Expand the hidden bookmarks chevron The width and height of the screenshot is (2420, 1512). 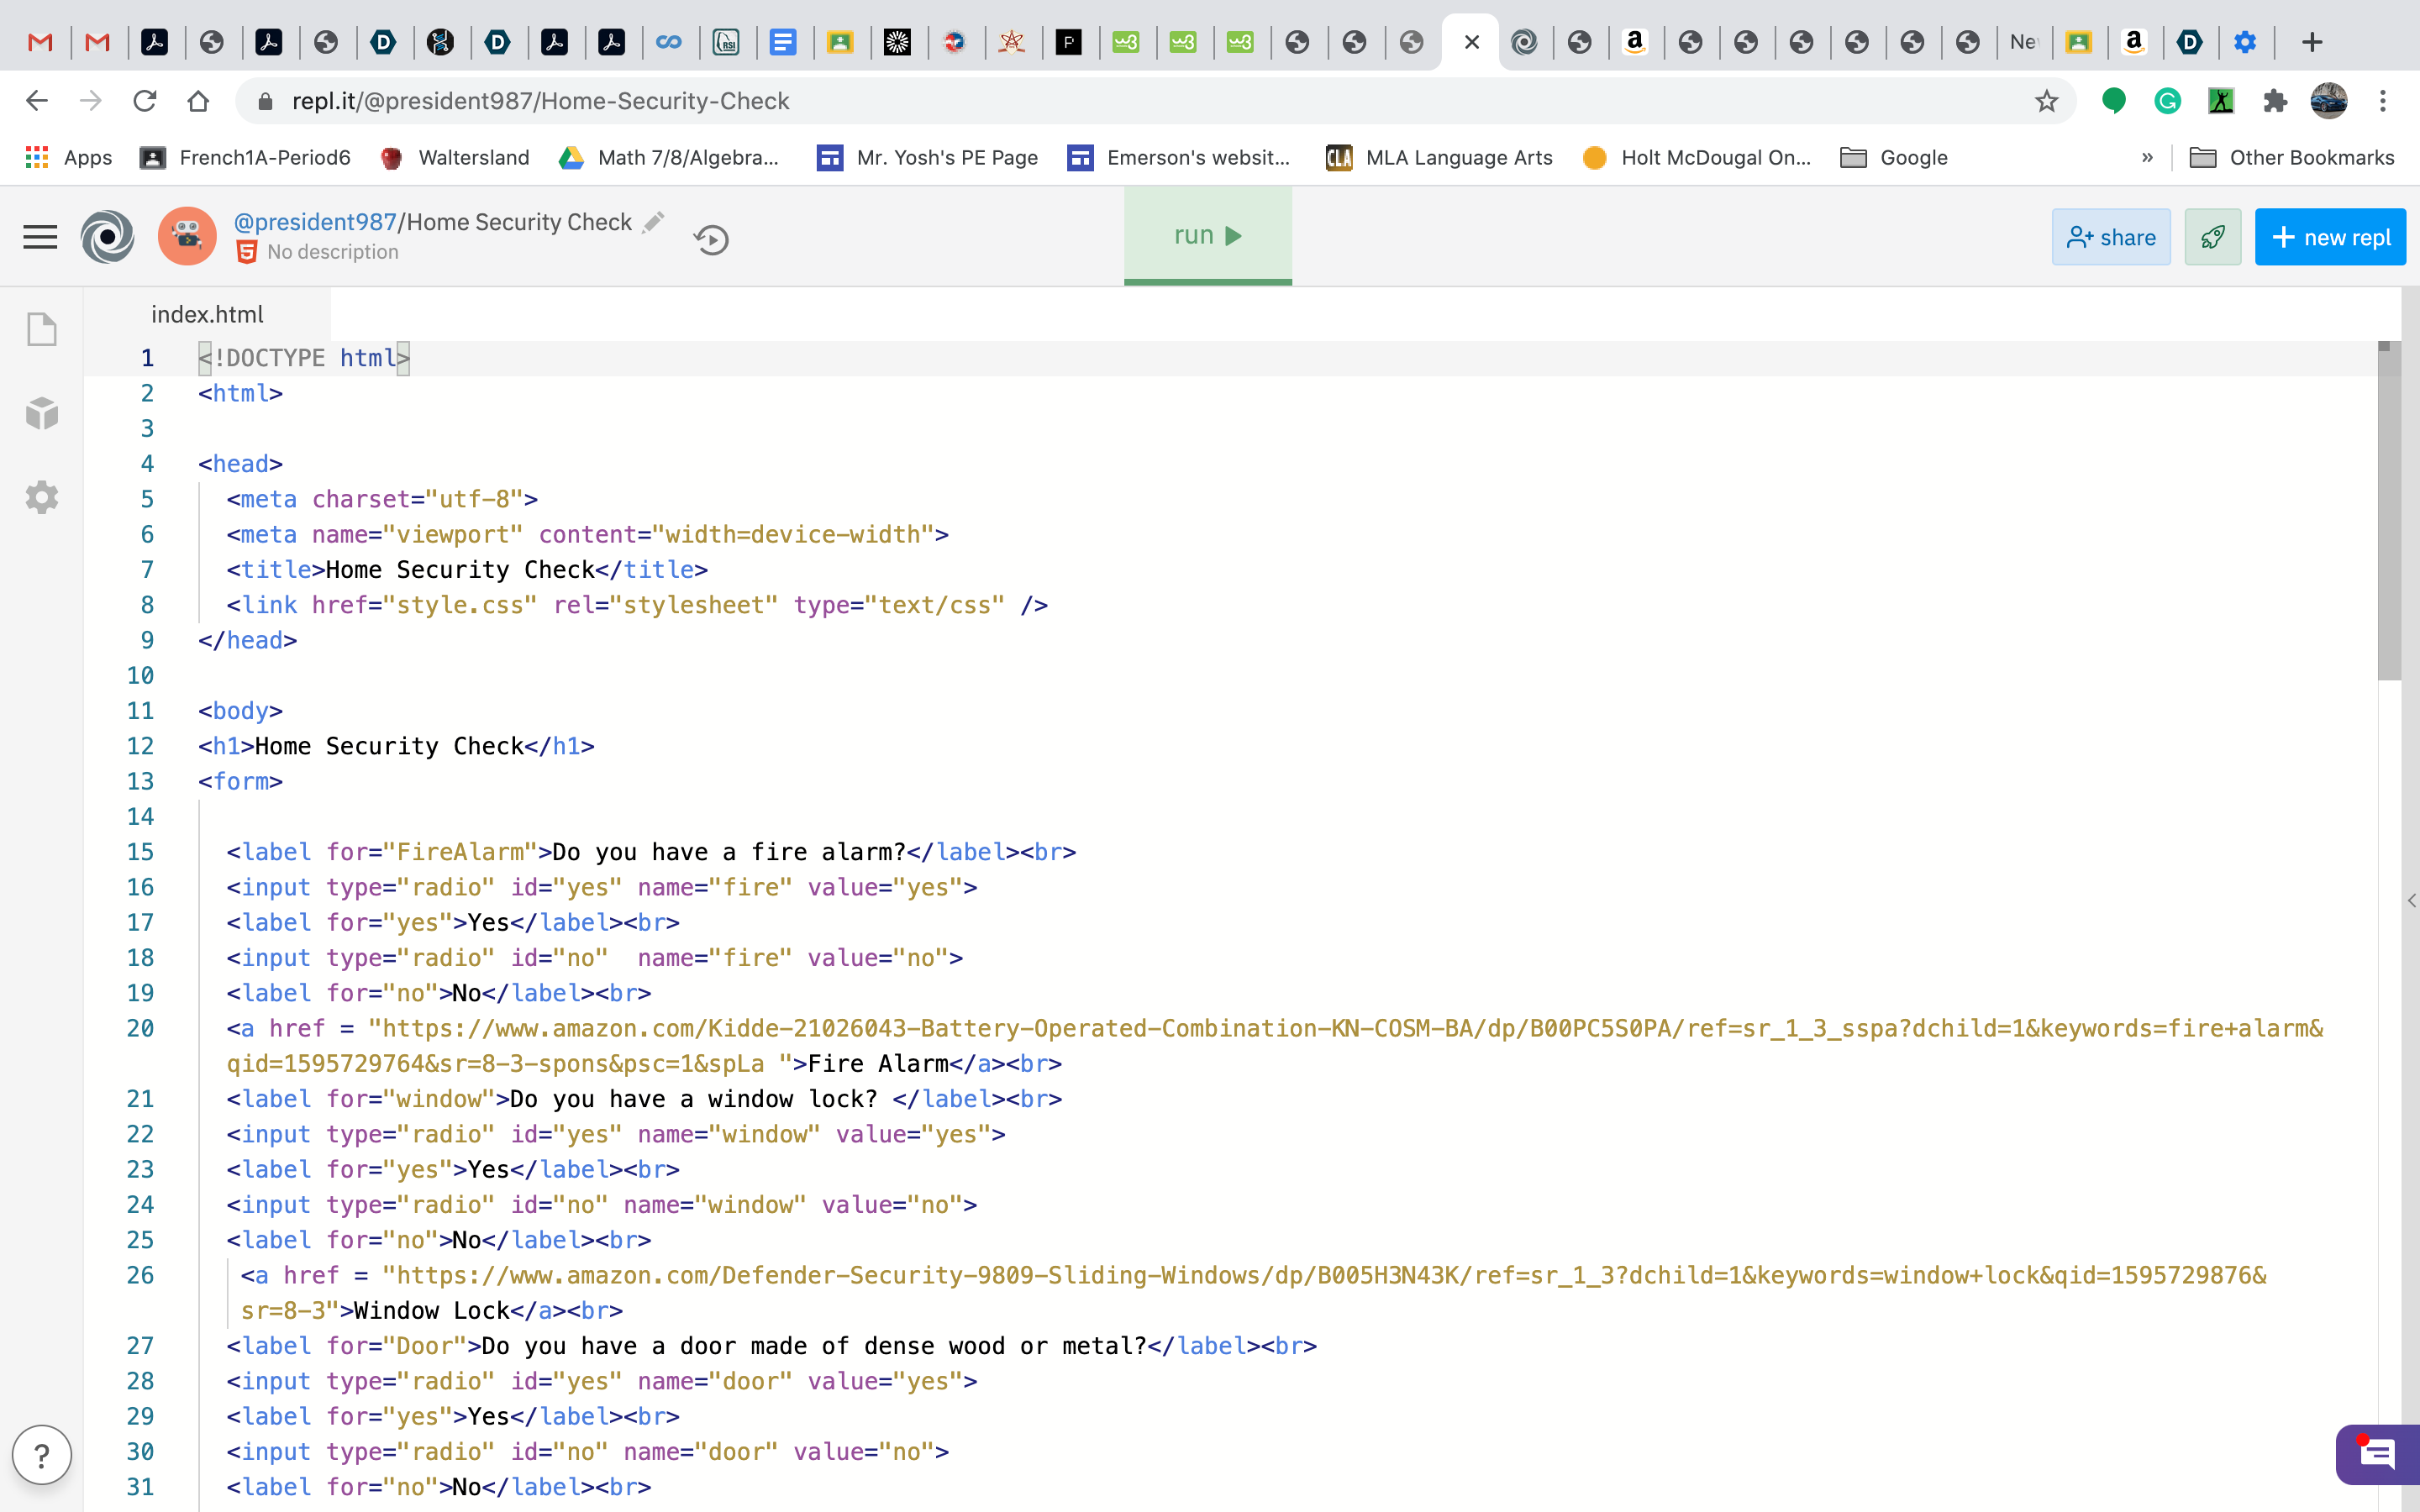coord(2147,158)
